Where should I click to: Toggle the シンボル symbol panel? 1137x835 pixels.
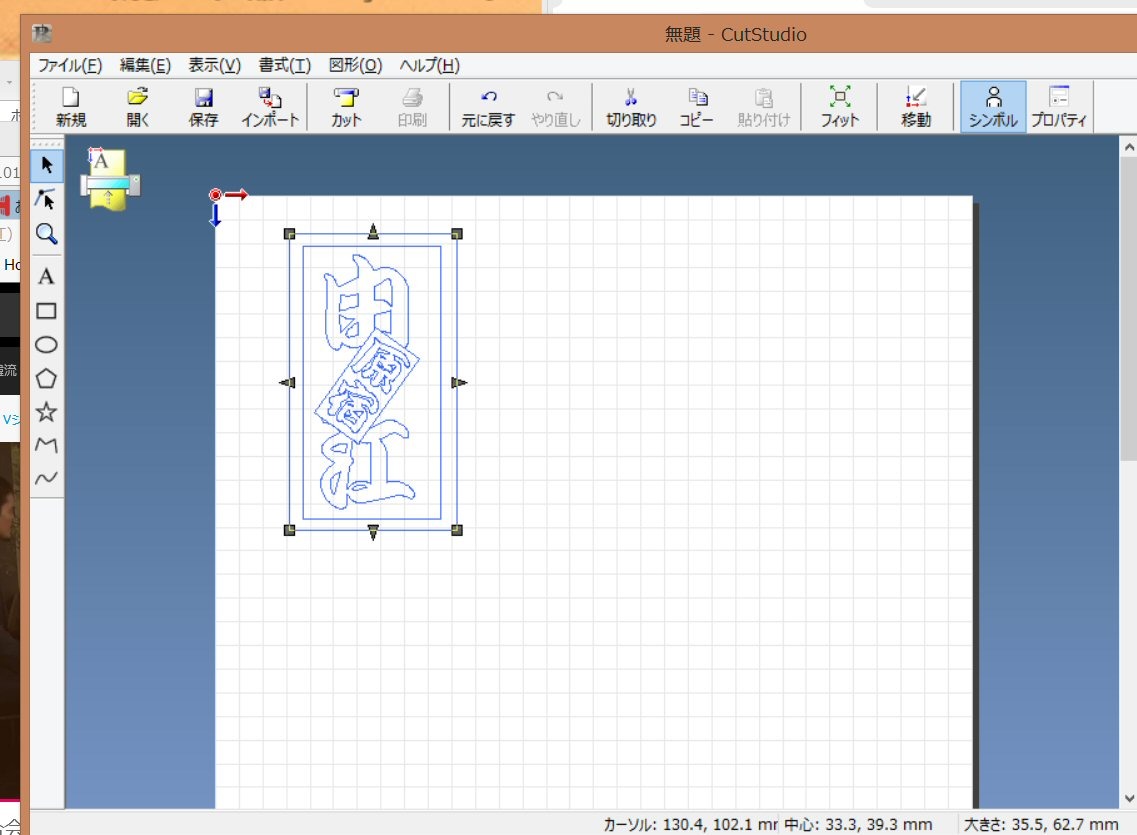tap(993, 107)
